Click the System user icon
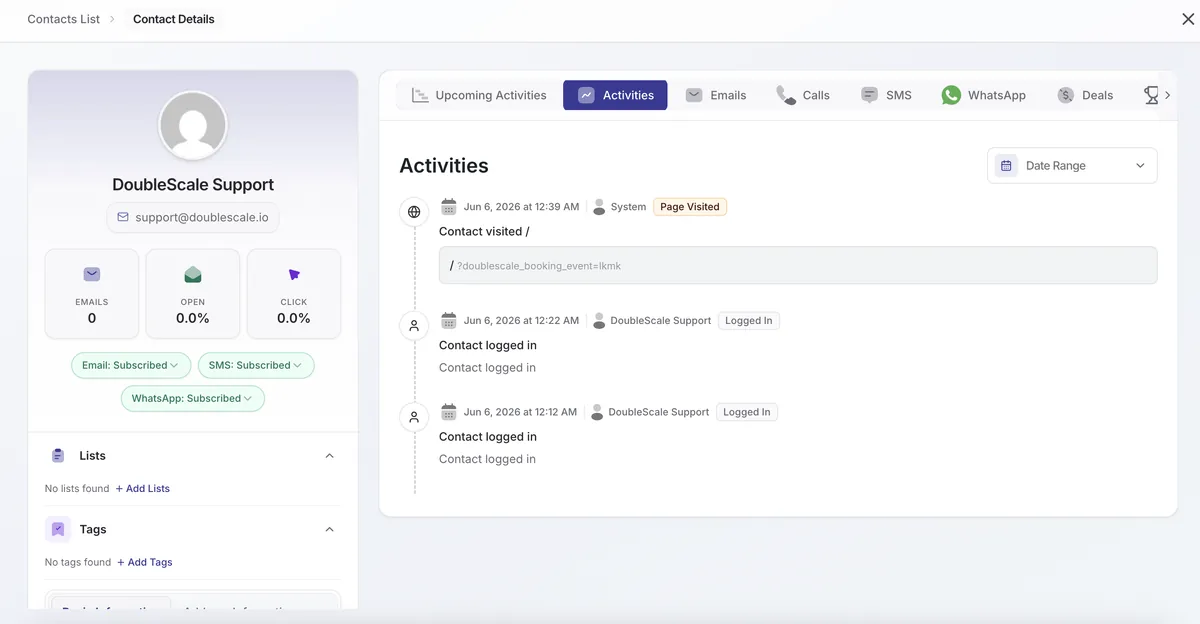The image size is (1200, 624). click(599, 207)
